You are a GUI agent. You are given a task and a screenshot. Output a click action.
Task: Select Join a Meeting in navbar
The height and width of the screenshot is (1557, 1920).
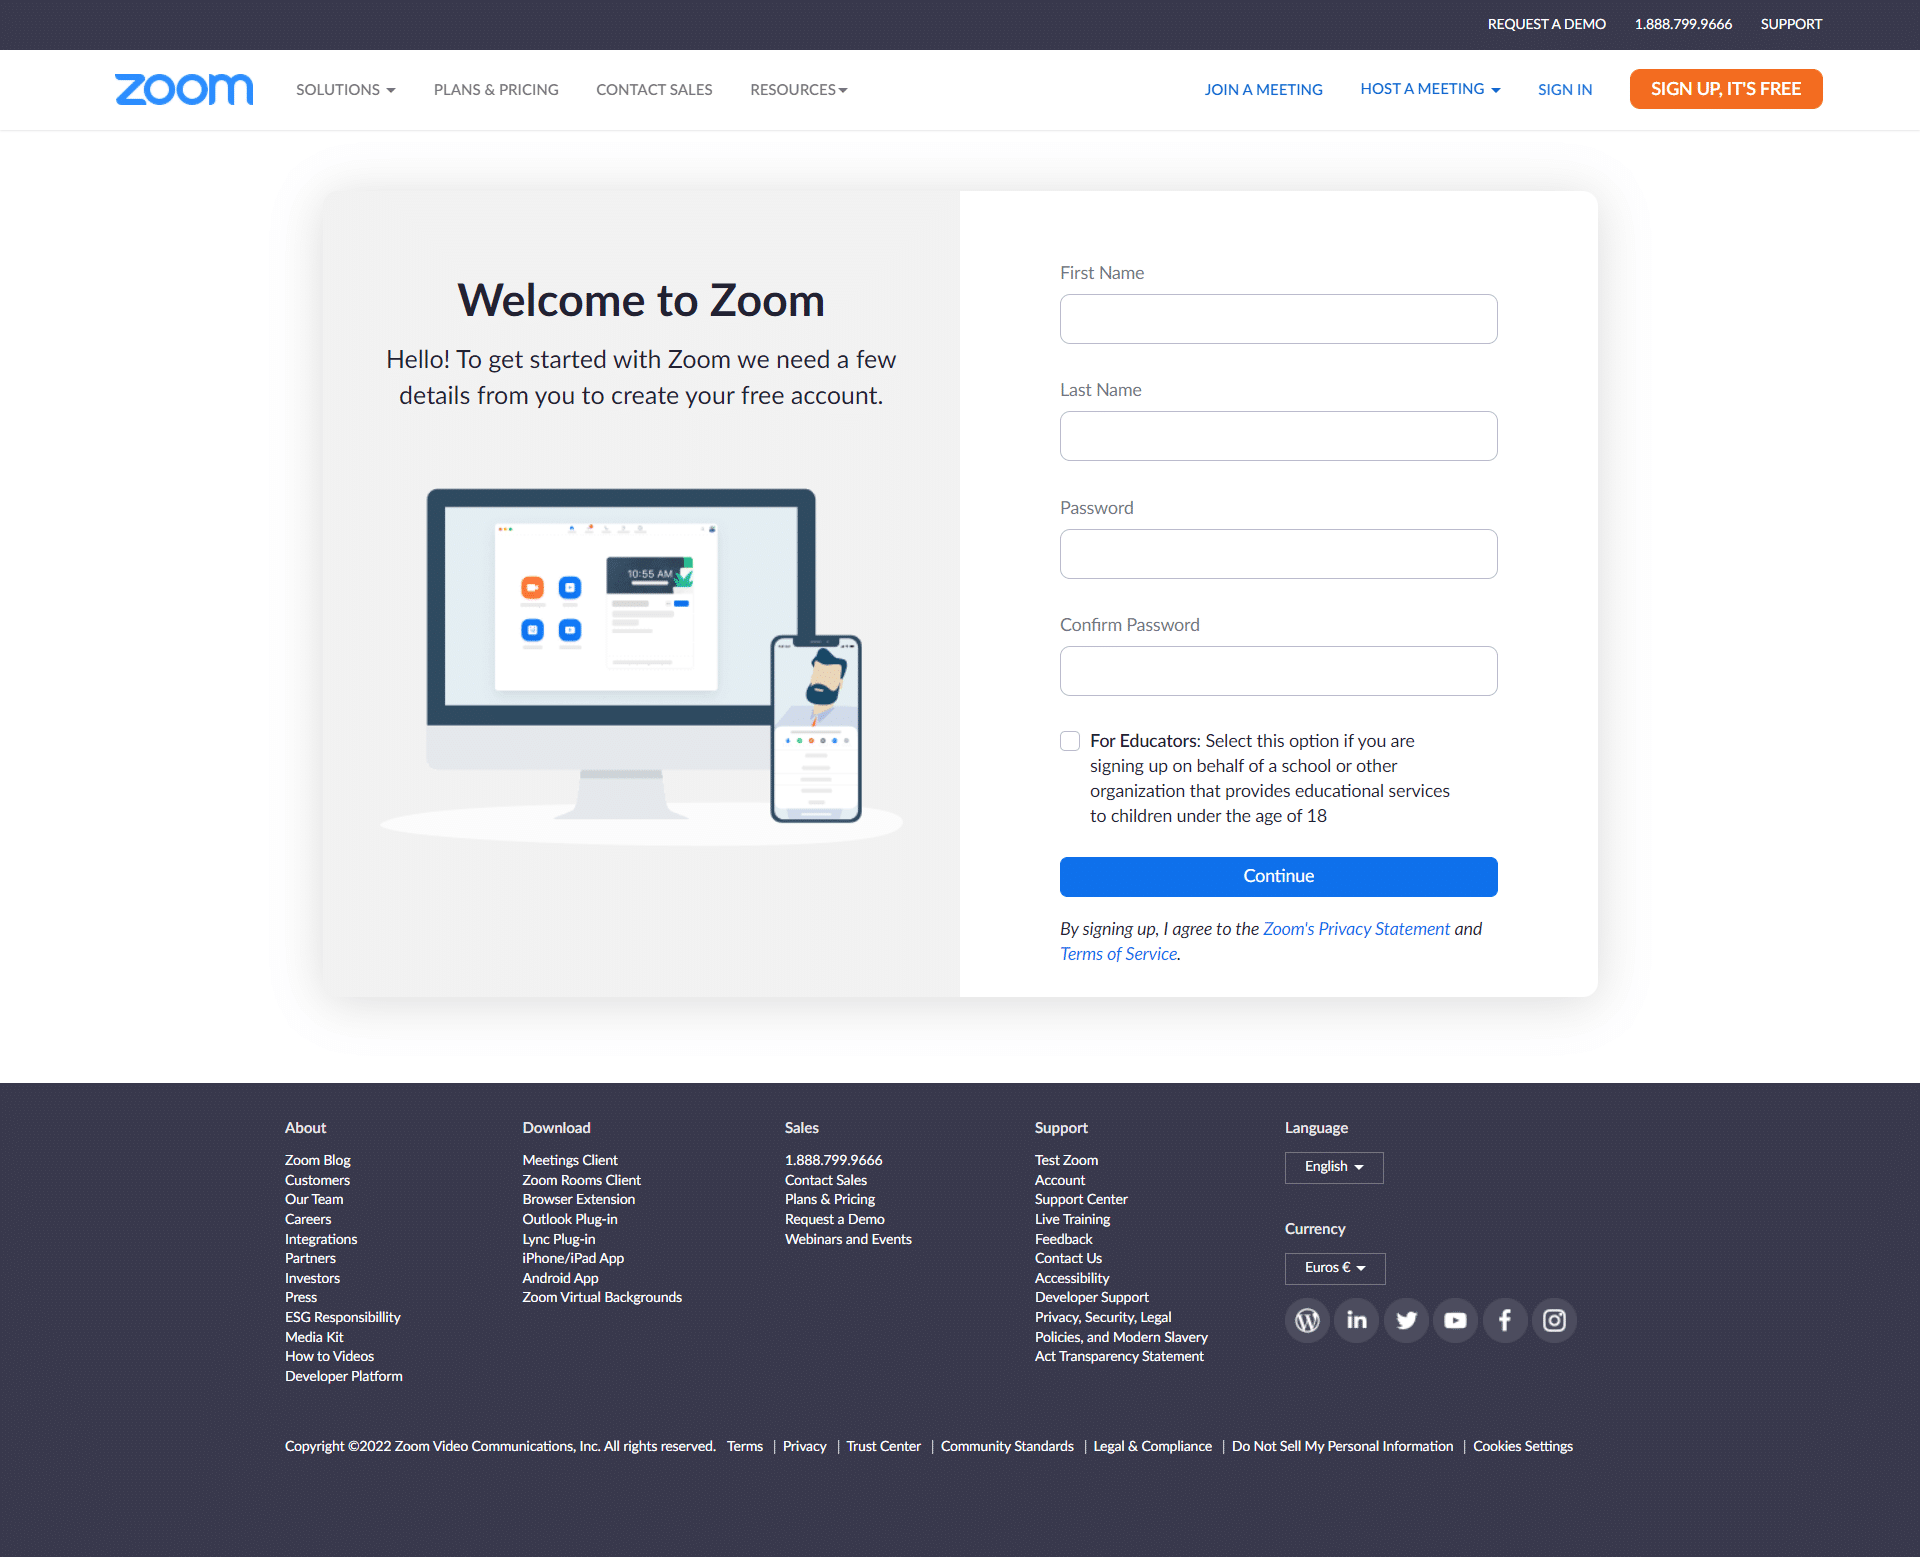1263,90
